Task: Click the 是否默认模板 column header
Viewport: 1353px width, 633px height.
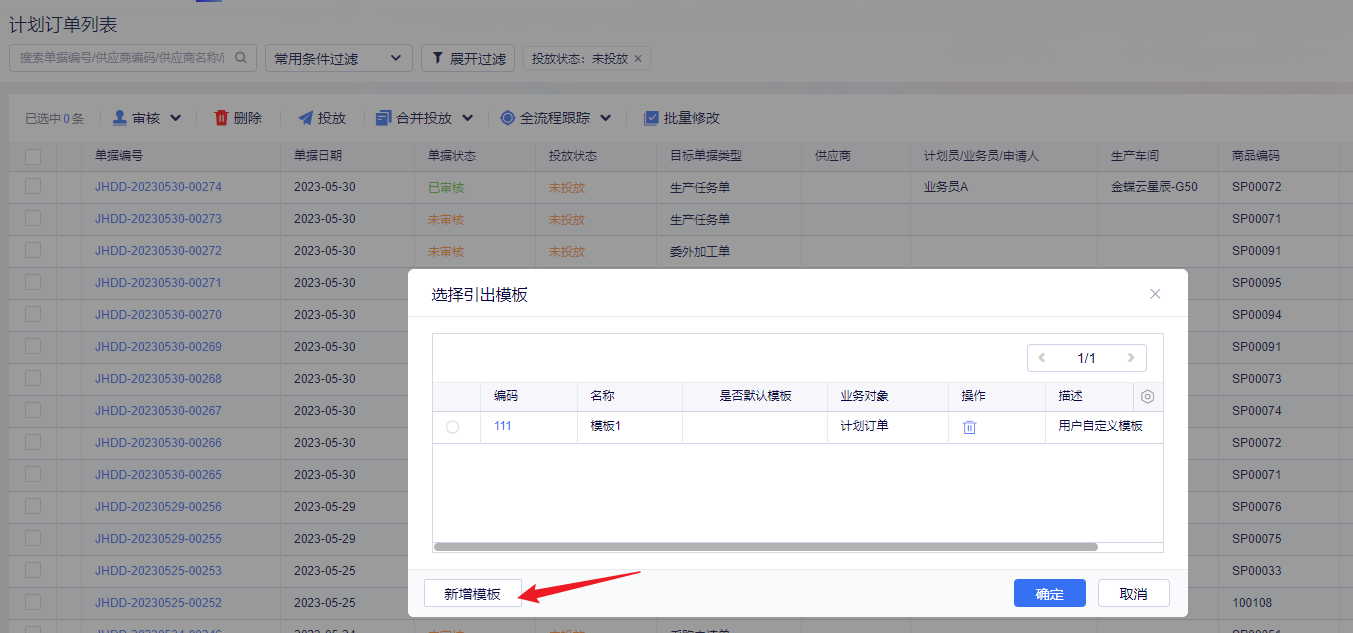Action: click(x=755, y=396)
